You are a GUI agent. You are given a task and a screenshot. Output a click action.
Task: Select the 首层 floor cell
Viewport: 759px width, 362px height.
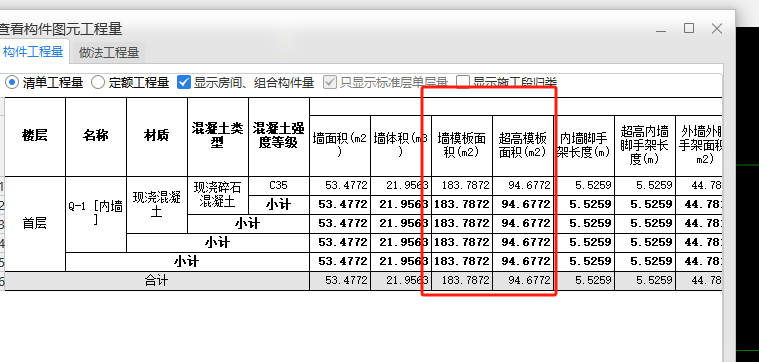(35, 224)
